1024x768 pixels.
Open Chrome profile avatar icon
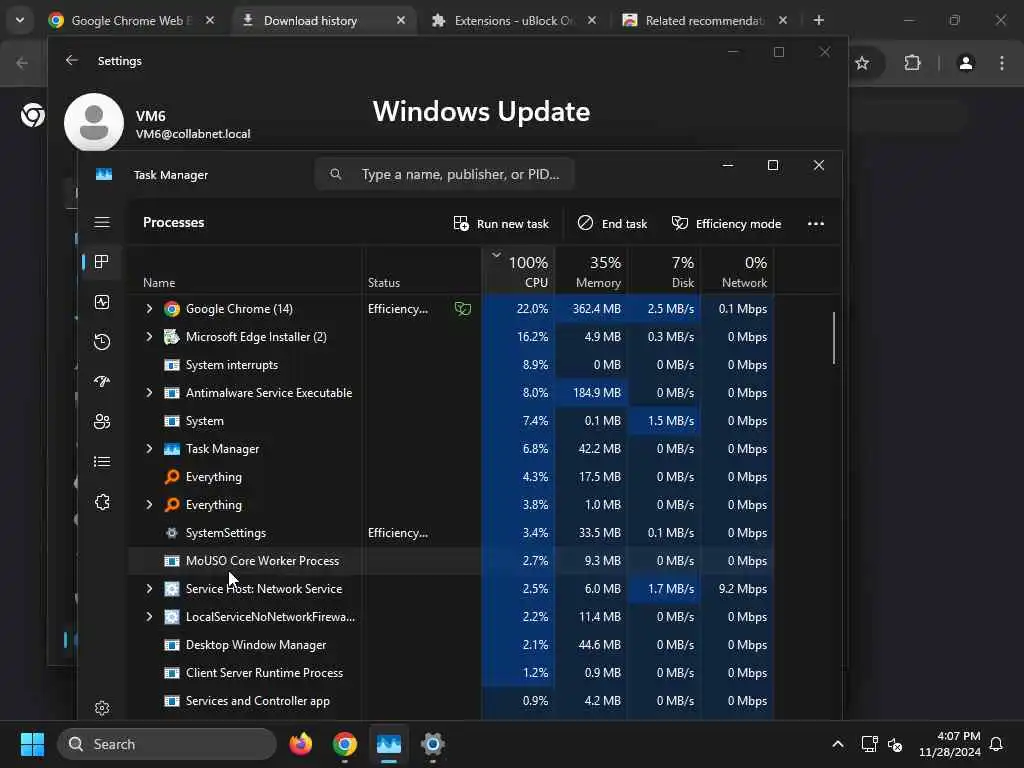966,63
